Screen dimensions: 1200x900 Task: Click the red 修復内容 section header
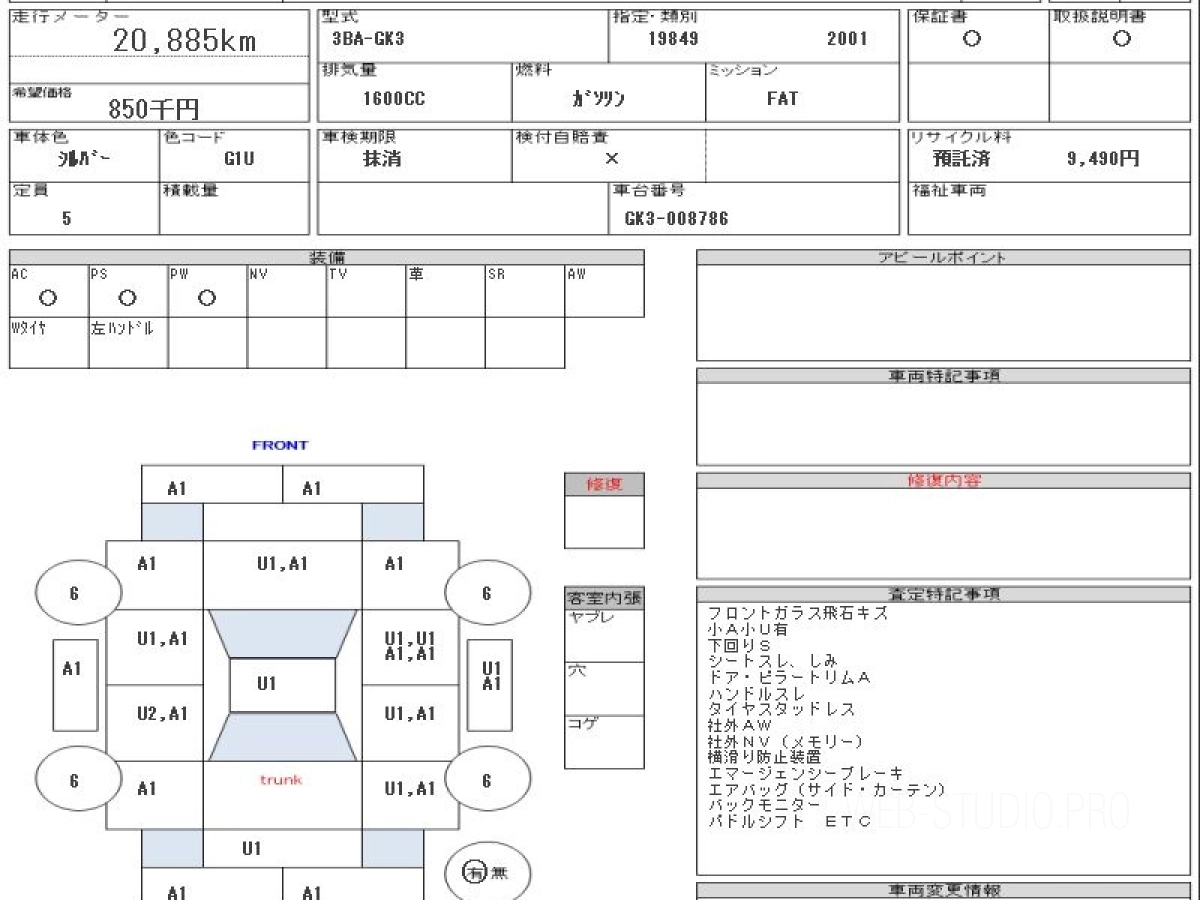point(943,480)
